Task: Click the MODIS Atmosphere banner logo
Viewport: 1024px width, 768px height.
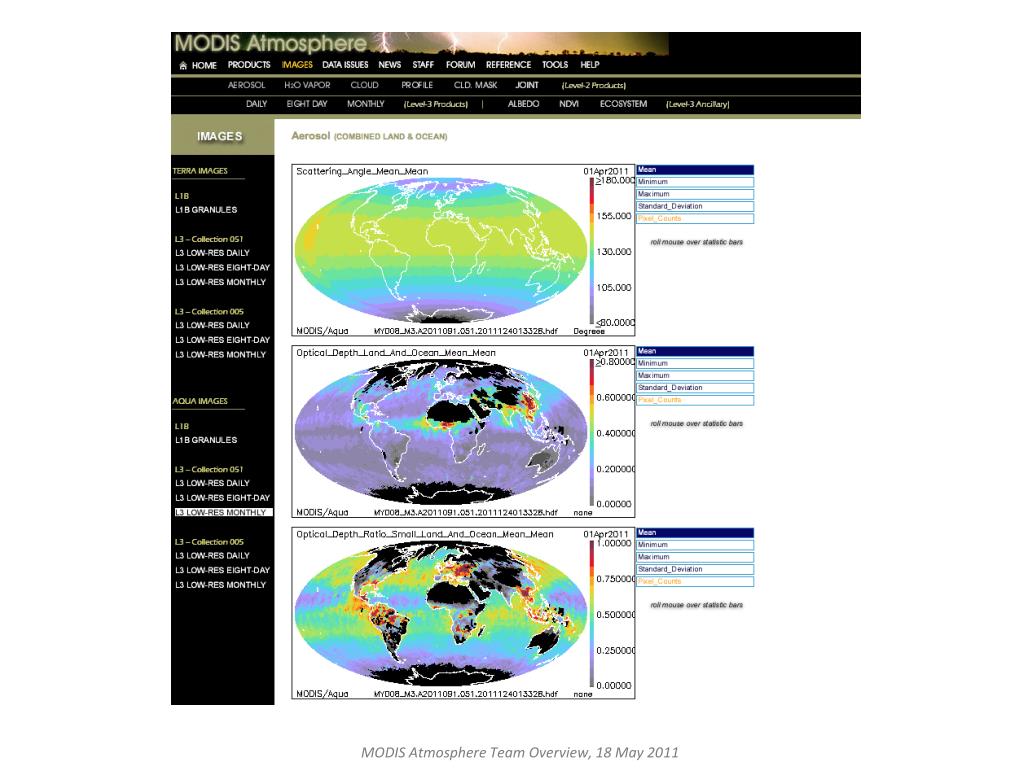Action: click(x=270, y=44)
